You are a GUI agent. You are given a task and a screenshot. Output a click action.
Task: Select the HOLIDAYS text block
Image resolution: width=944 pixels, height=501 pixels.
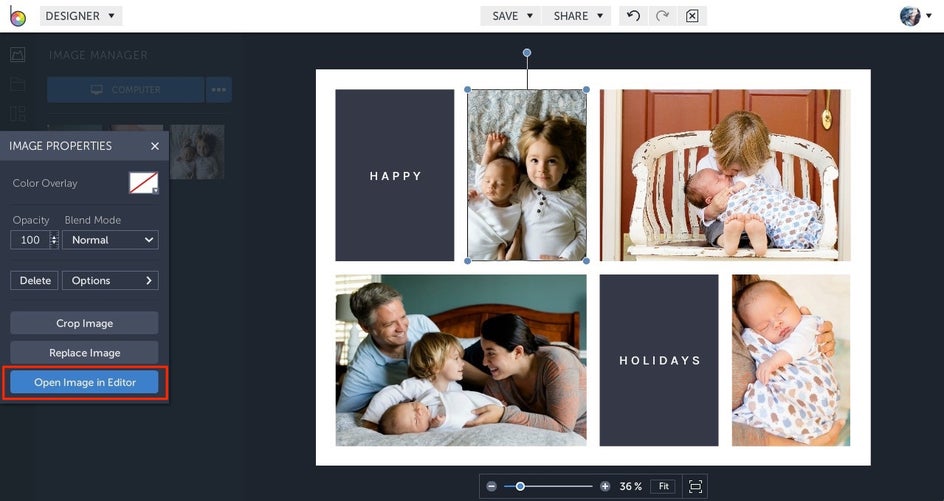(659, 360)
